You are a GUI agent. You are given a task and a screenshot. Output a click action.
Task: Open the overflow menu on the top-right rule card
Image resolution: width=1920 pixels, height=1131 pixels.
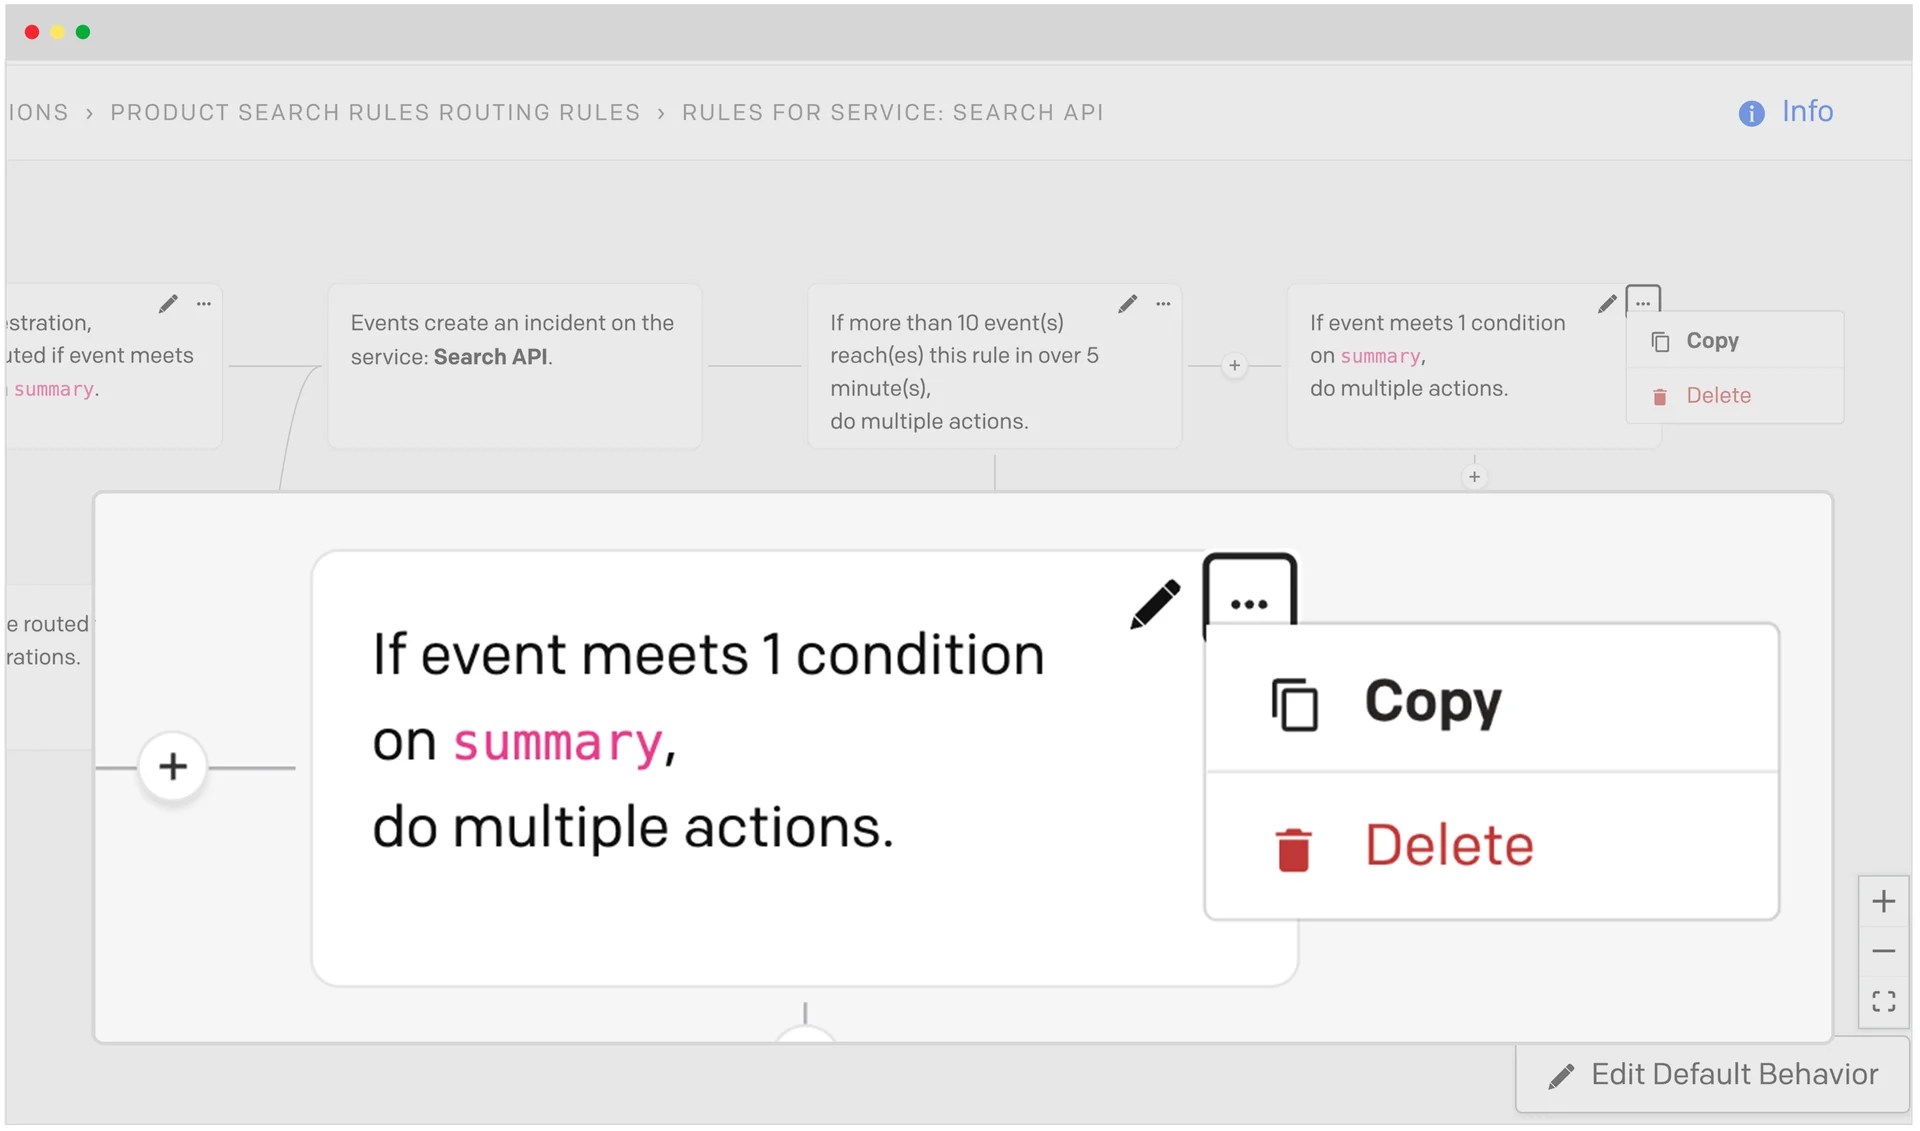(1643, 299)
